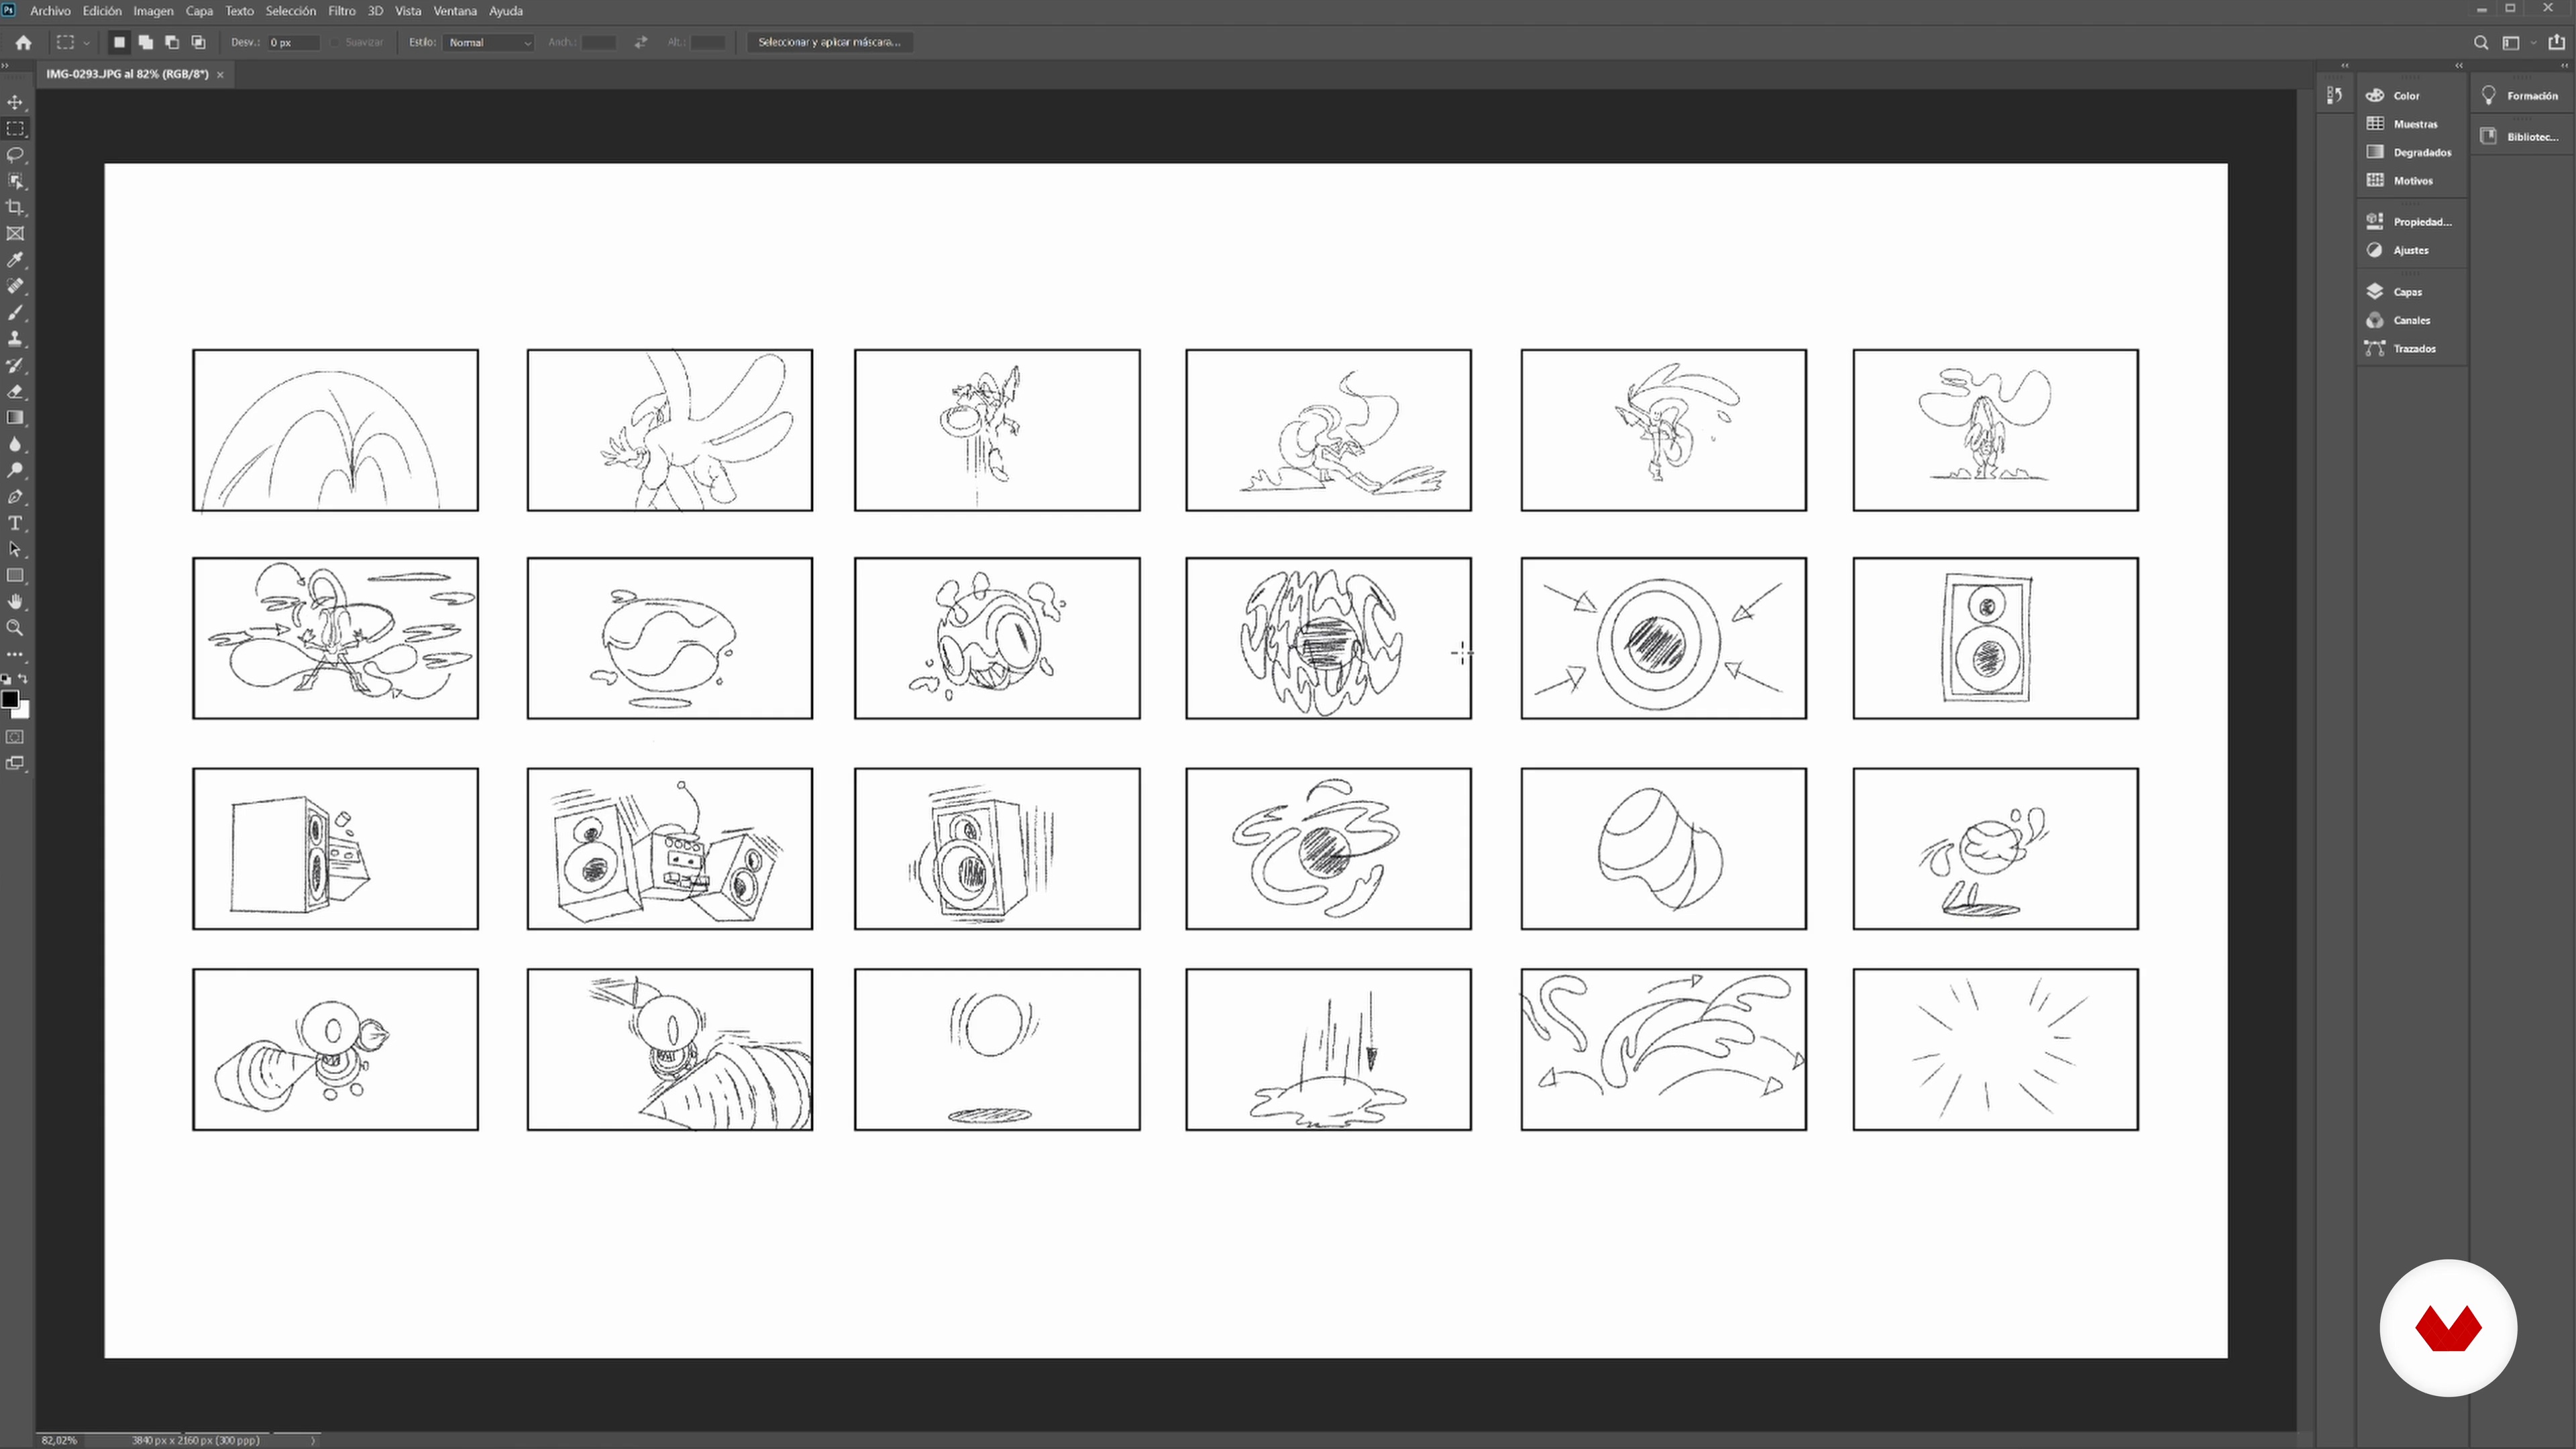
Task: Select the Eyedropper tool
Action: click(x=15, y=260)
